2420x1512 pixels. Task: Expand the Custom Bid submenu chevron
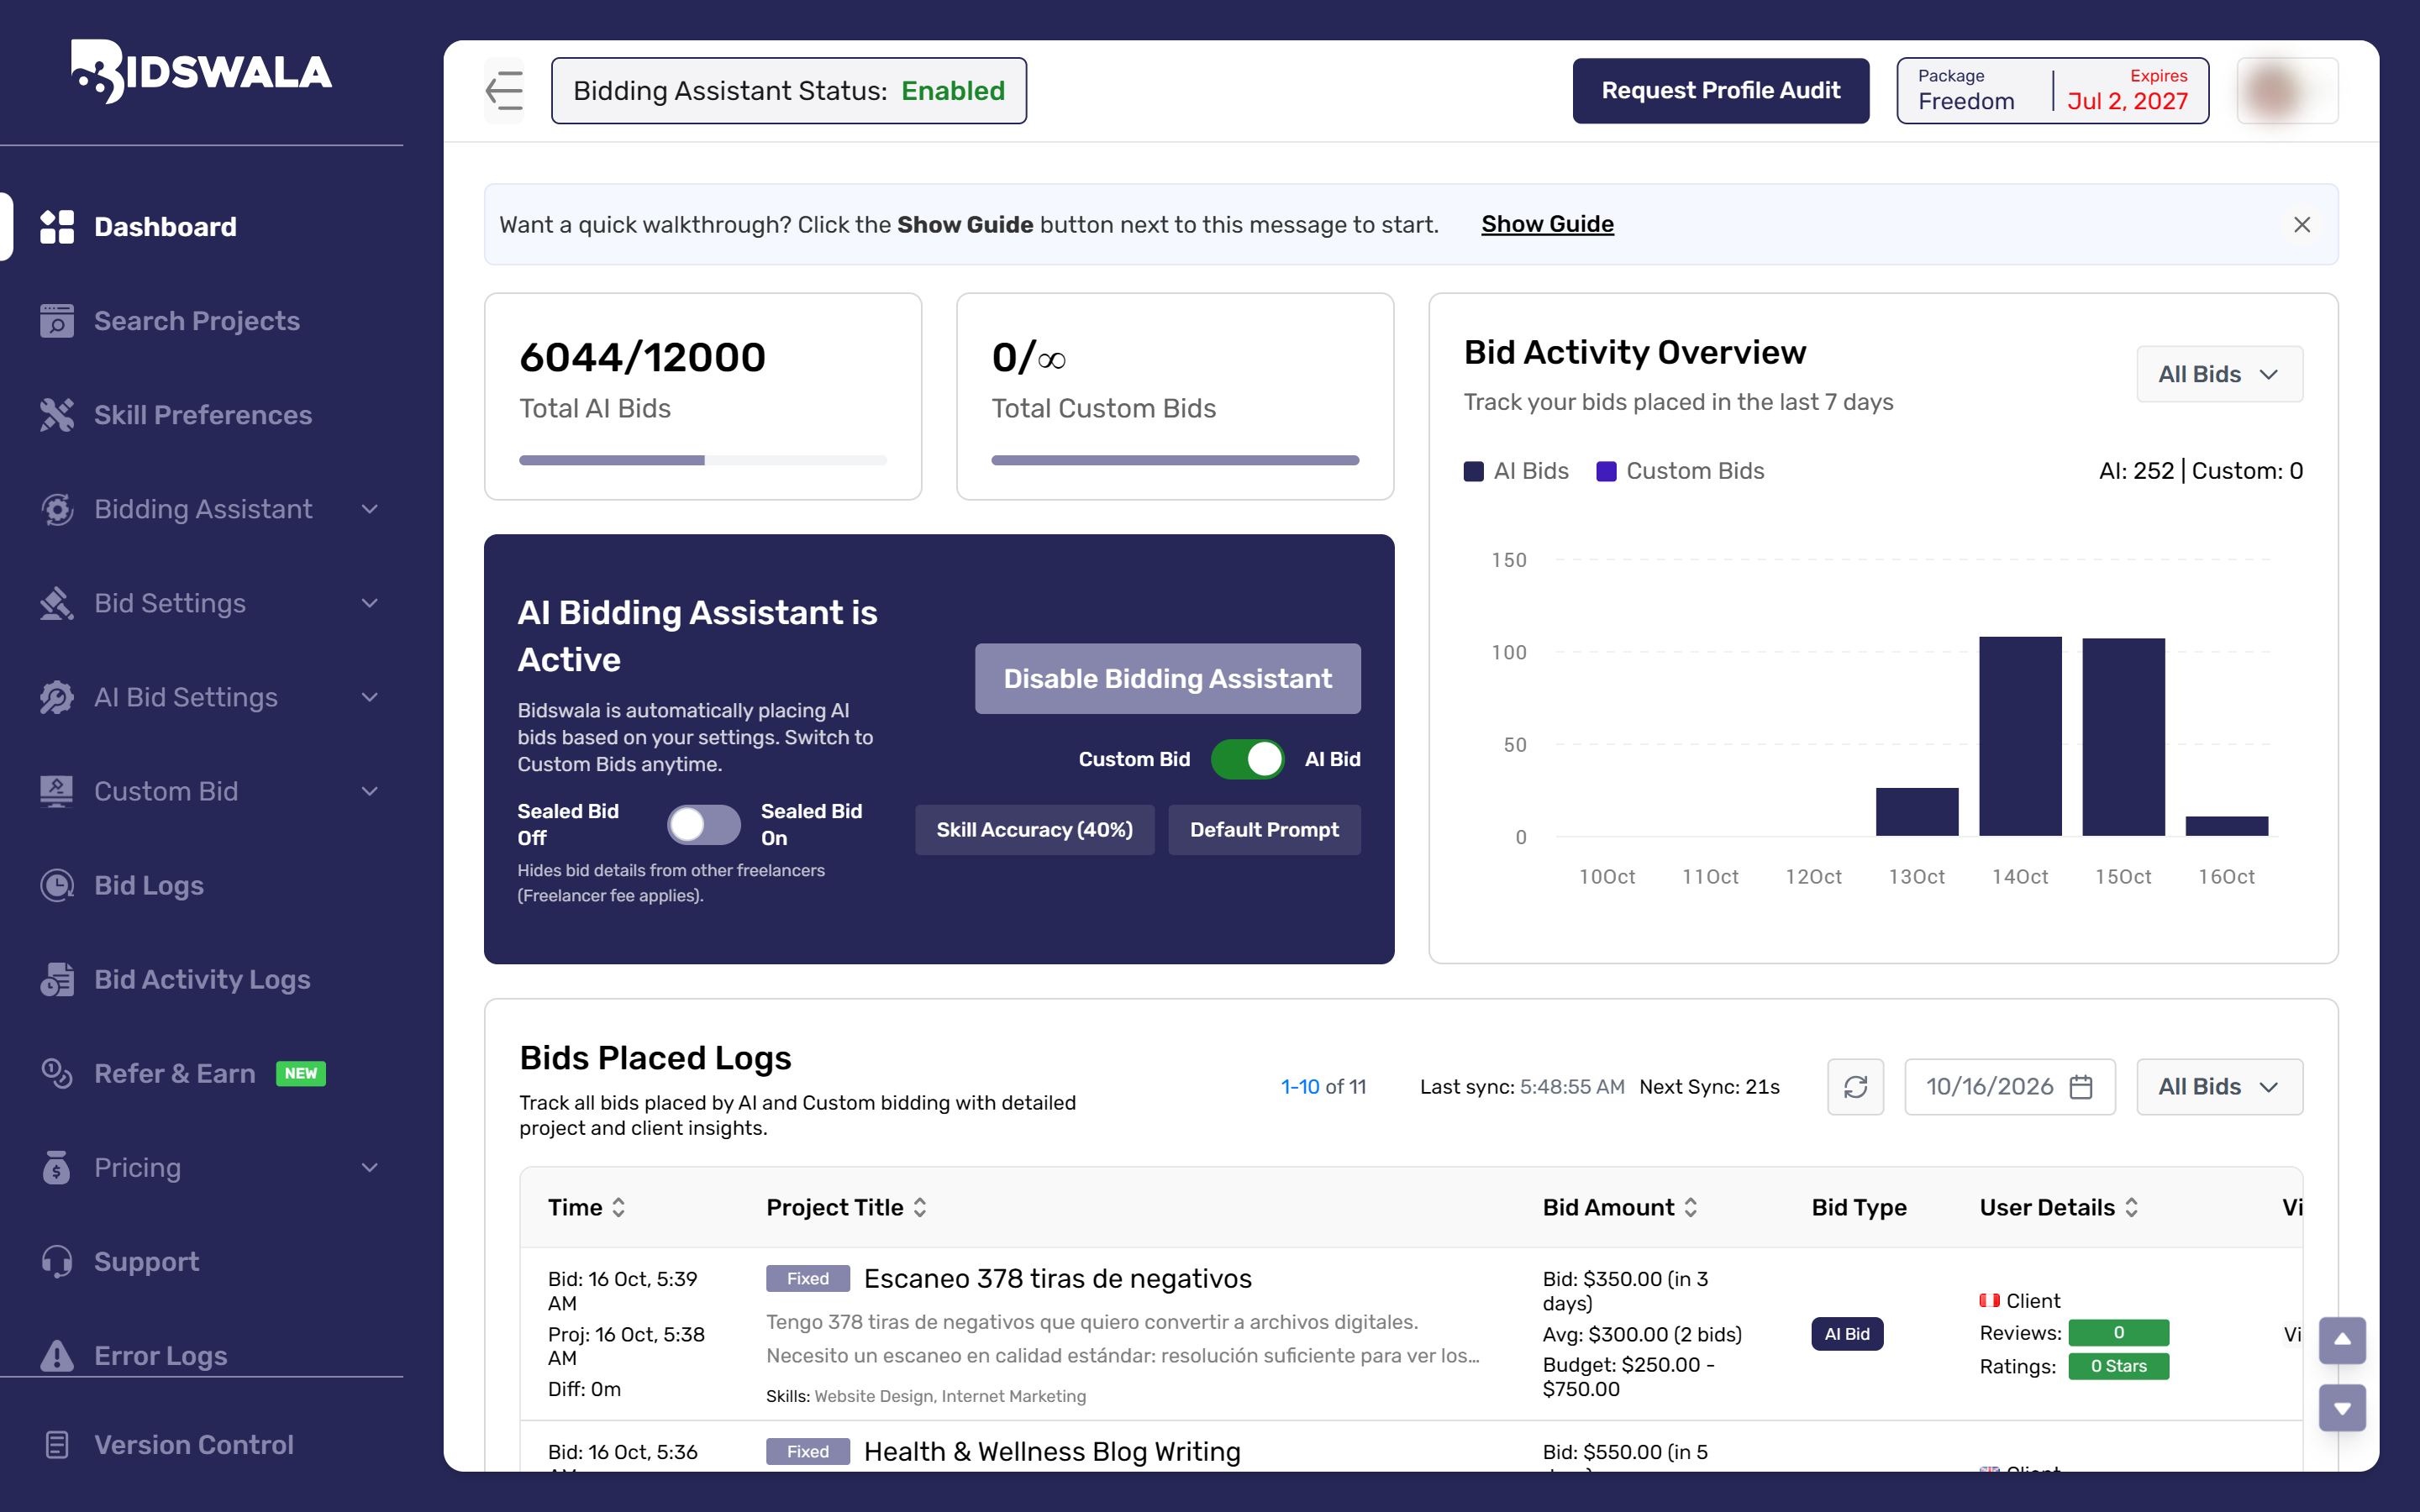(x=370, y=791)
